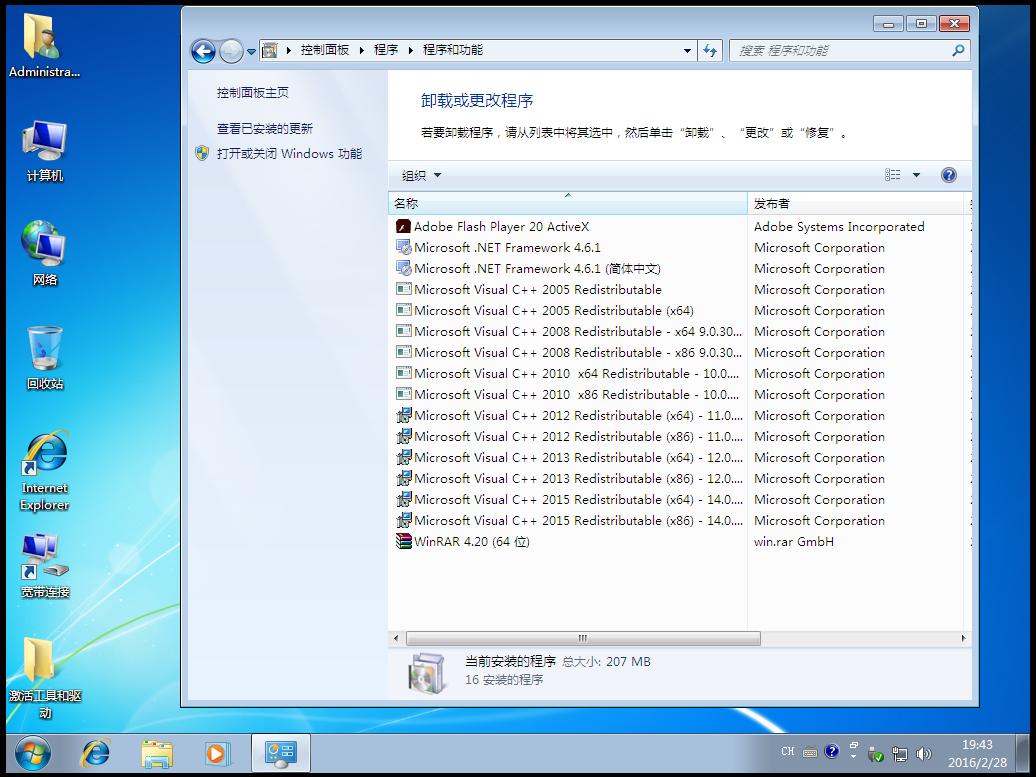Select Visual C++ 2008 Redistributable x86
Image resolution: width=1036 pixels, height=777 pixels.
point(578,353)
